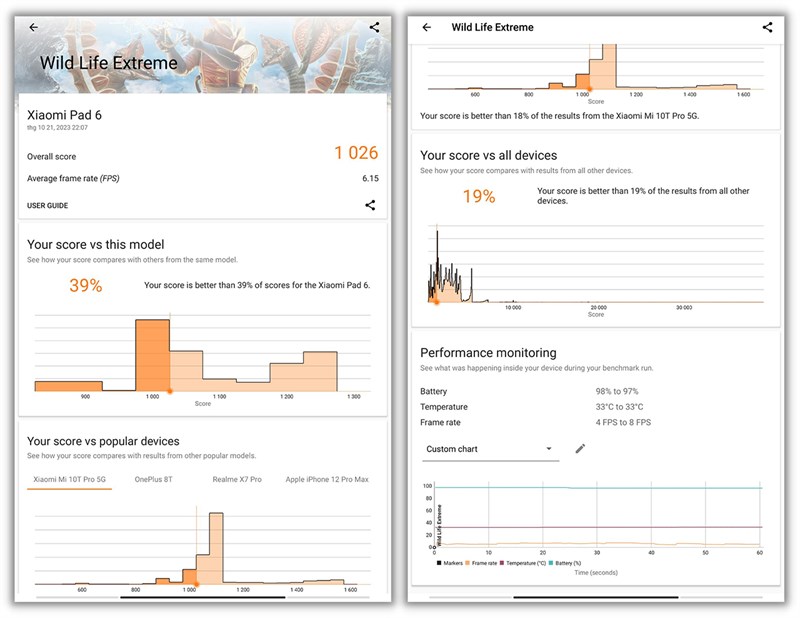The image size is (800, 618).
Task: Switch to the Apple iPhone 12 Pro Max tab
Action: 327,479
